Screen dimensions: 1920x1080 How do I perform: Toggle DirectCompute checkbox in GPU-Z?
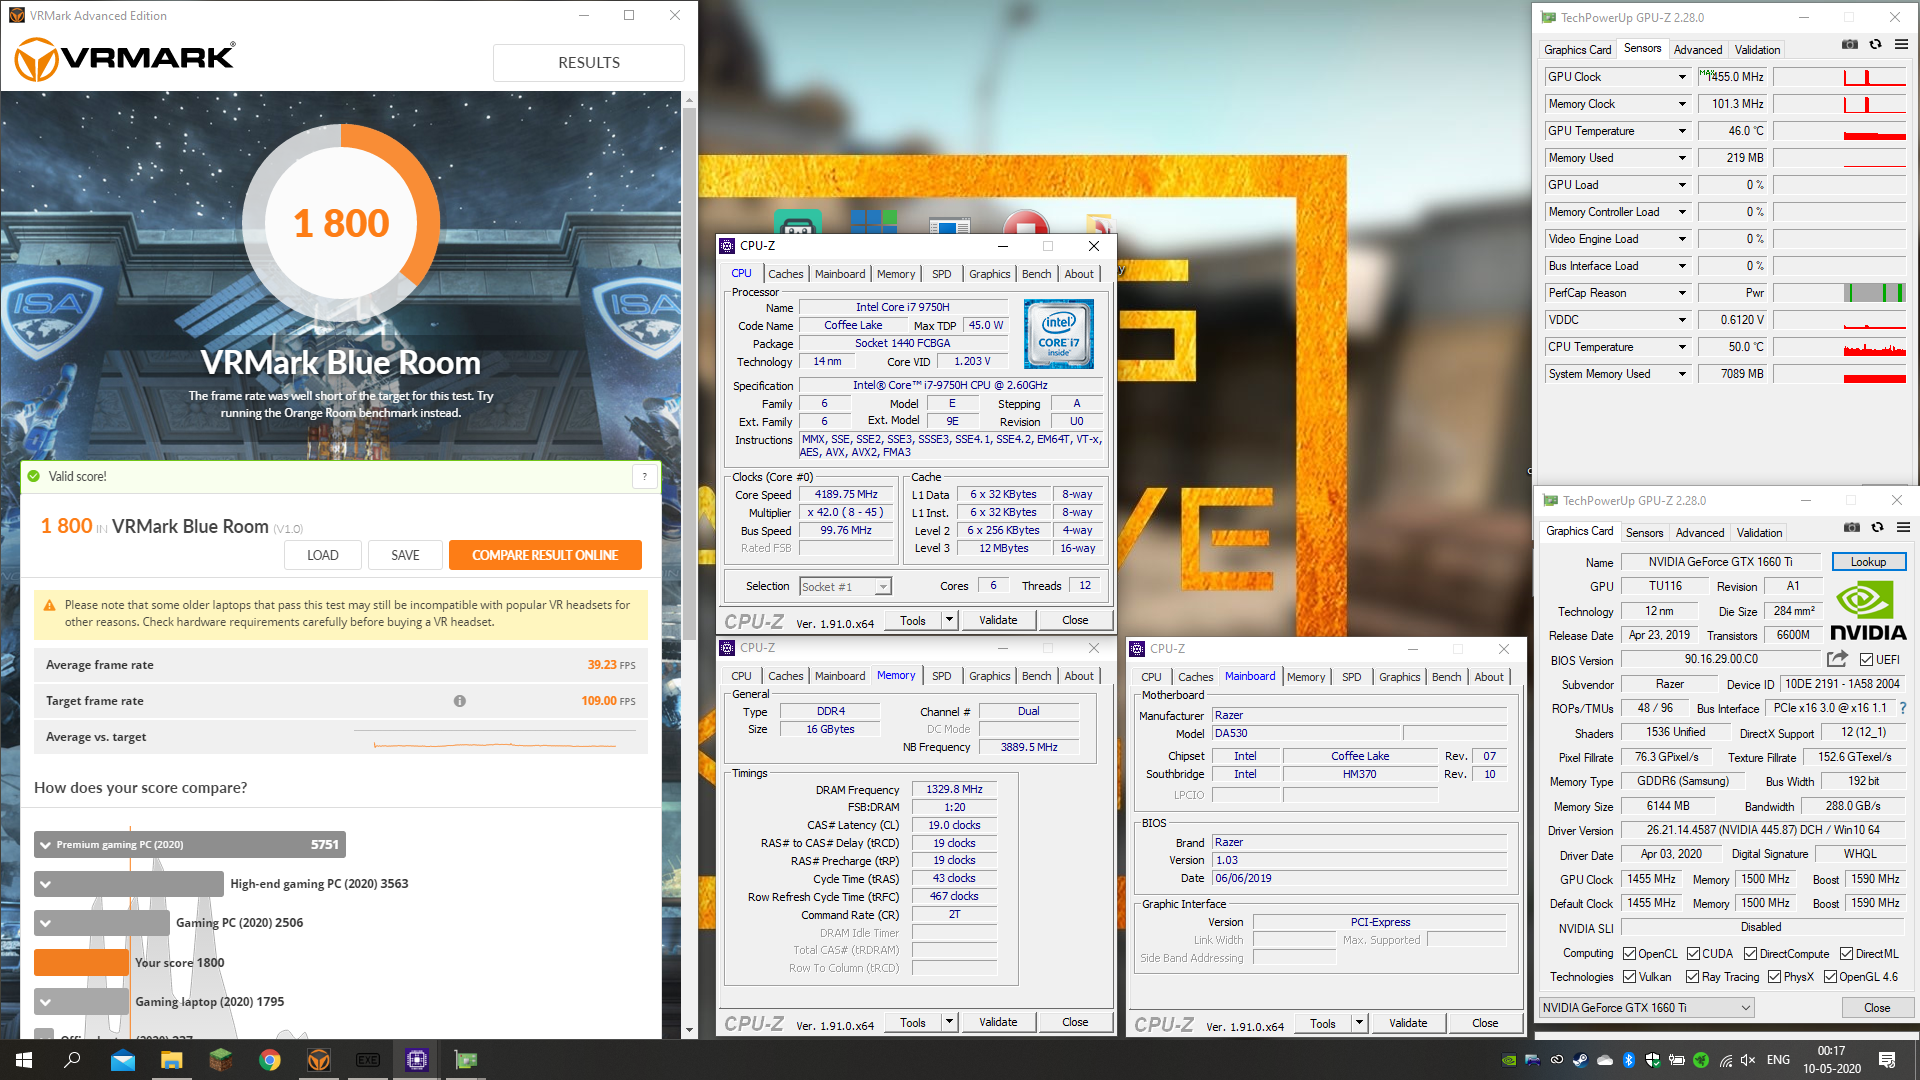pos(1750,954)
